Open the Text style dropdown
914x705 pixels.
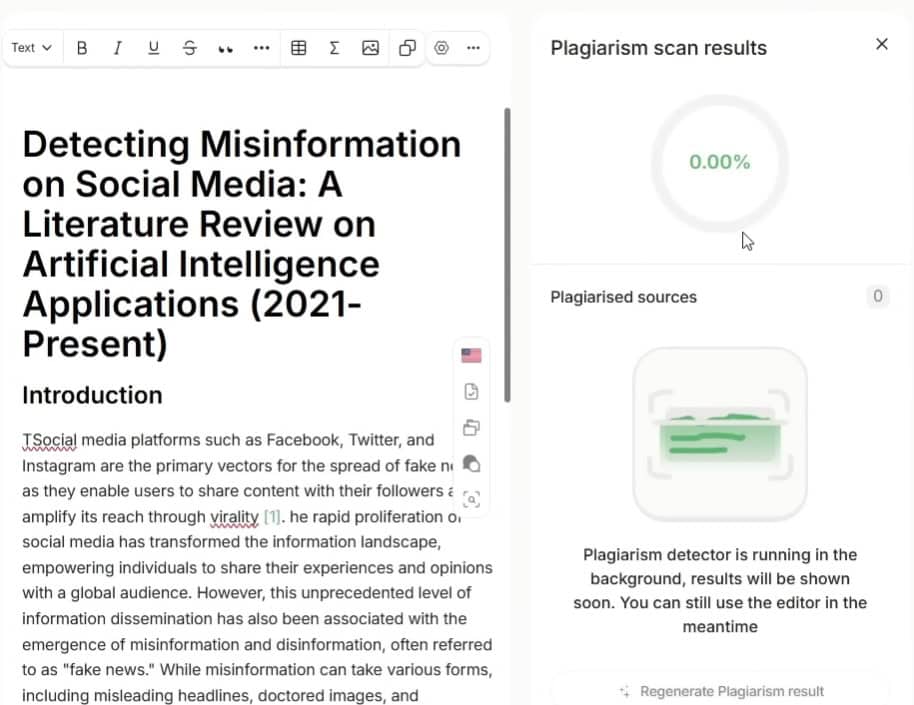click(31, 47)
